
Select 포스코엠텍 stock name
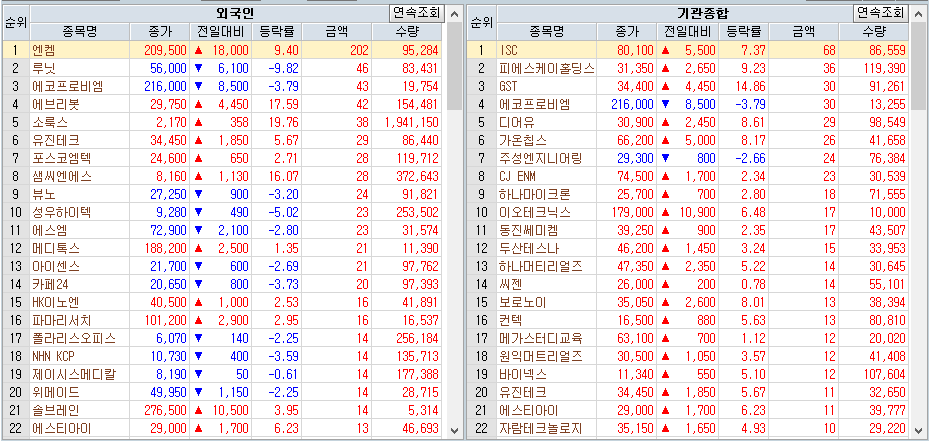pos(62,158)
